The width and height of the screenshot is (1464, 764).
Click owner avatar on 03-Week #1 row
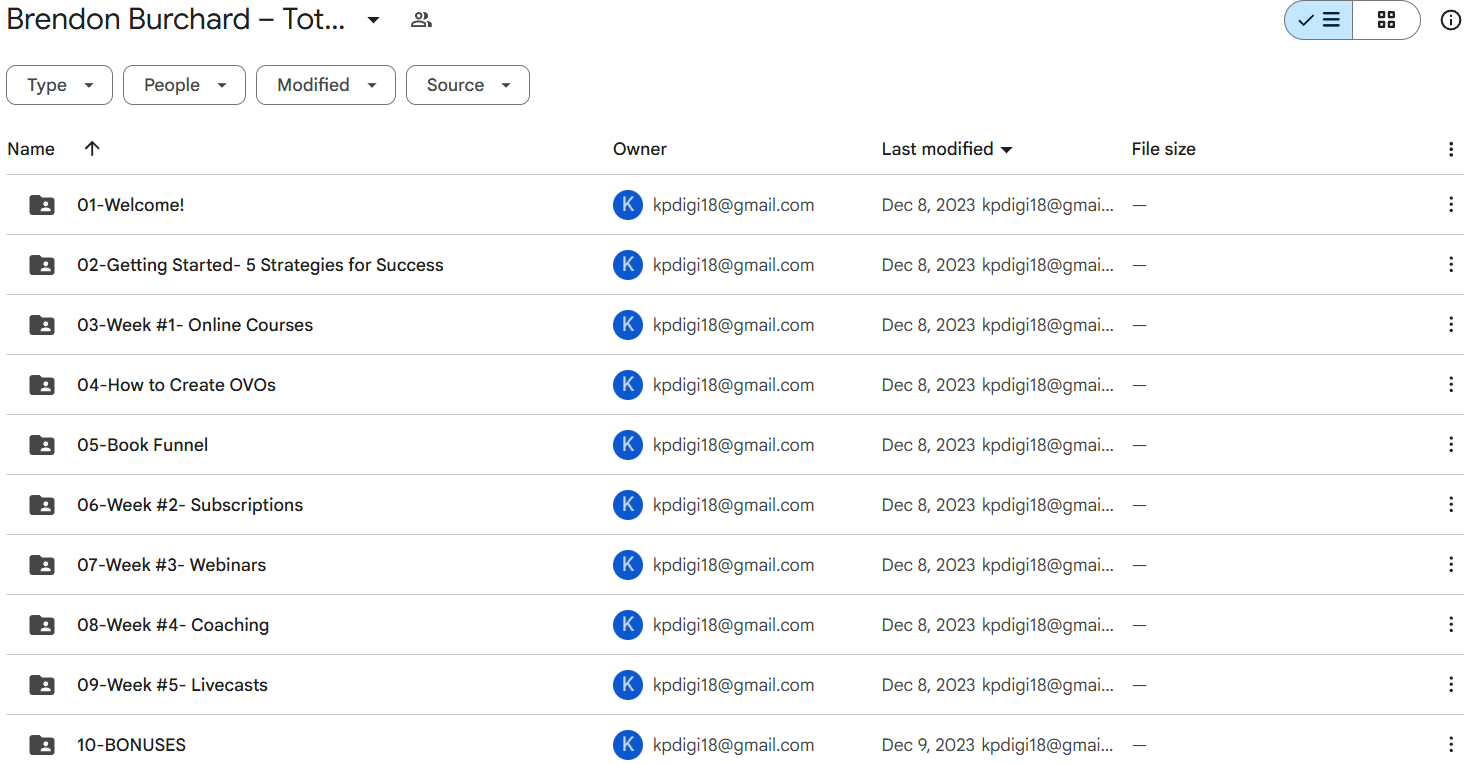(627, 325)
